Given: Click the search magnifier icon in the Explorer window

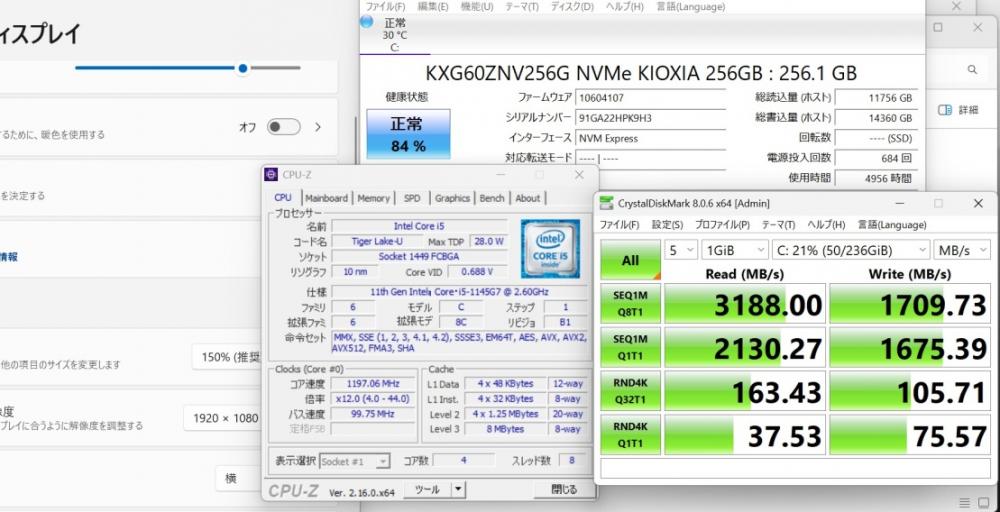Looking at the screenshot, I should tap(972, 69).
